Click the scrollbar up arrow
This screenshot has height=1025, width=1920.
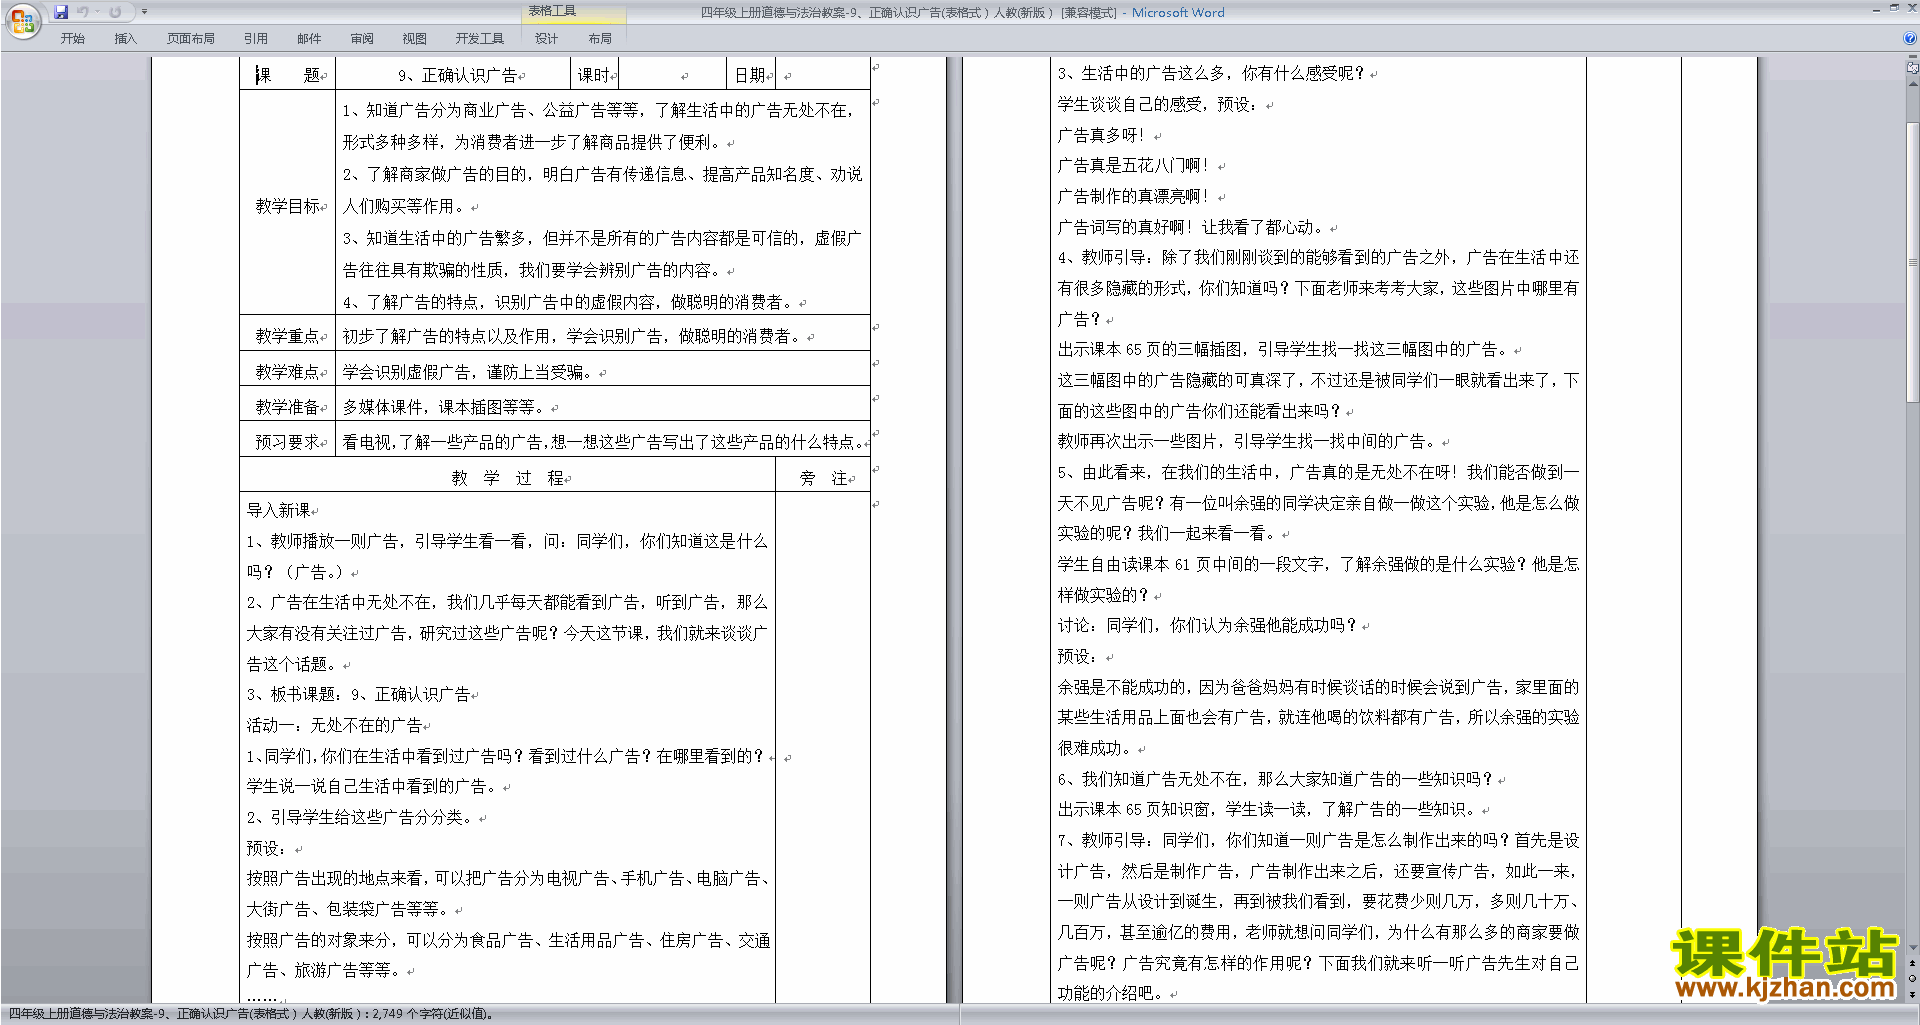[1913, 84]
